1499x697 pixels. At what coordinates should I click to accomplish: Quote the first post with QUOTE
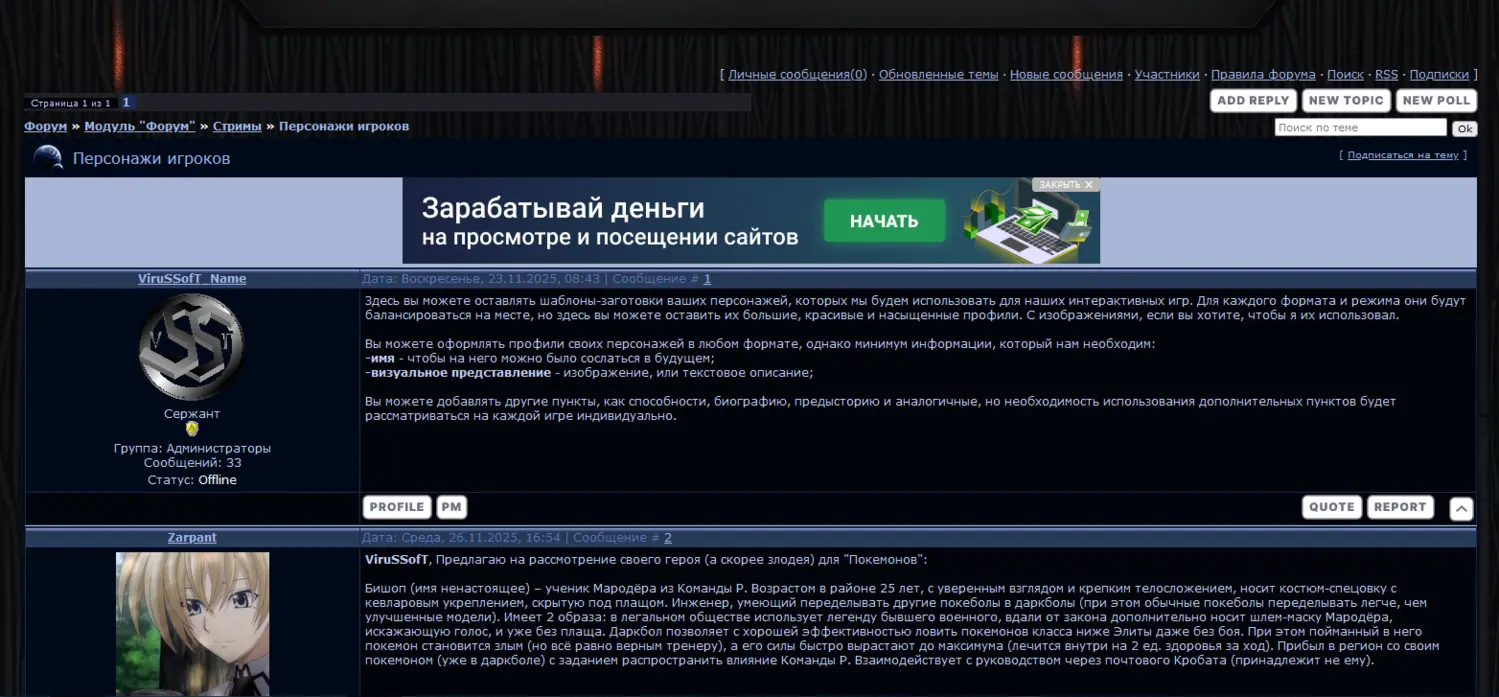(1331, 507)
